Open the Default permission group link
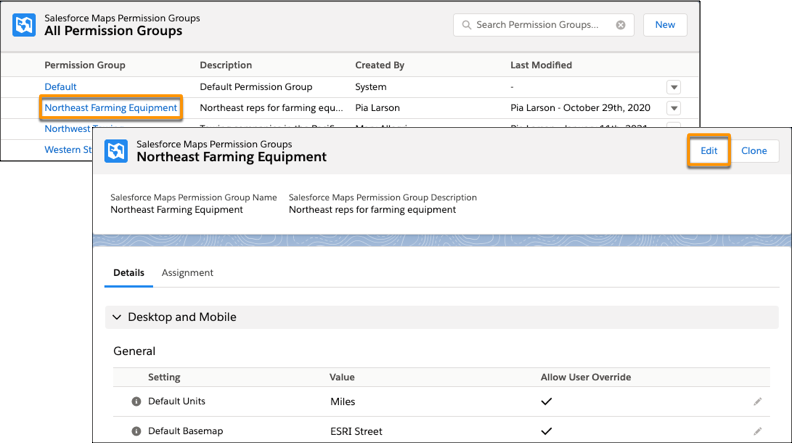 61,87
